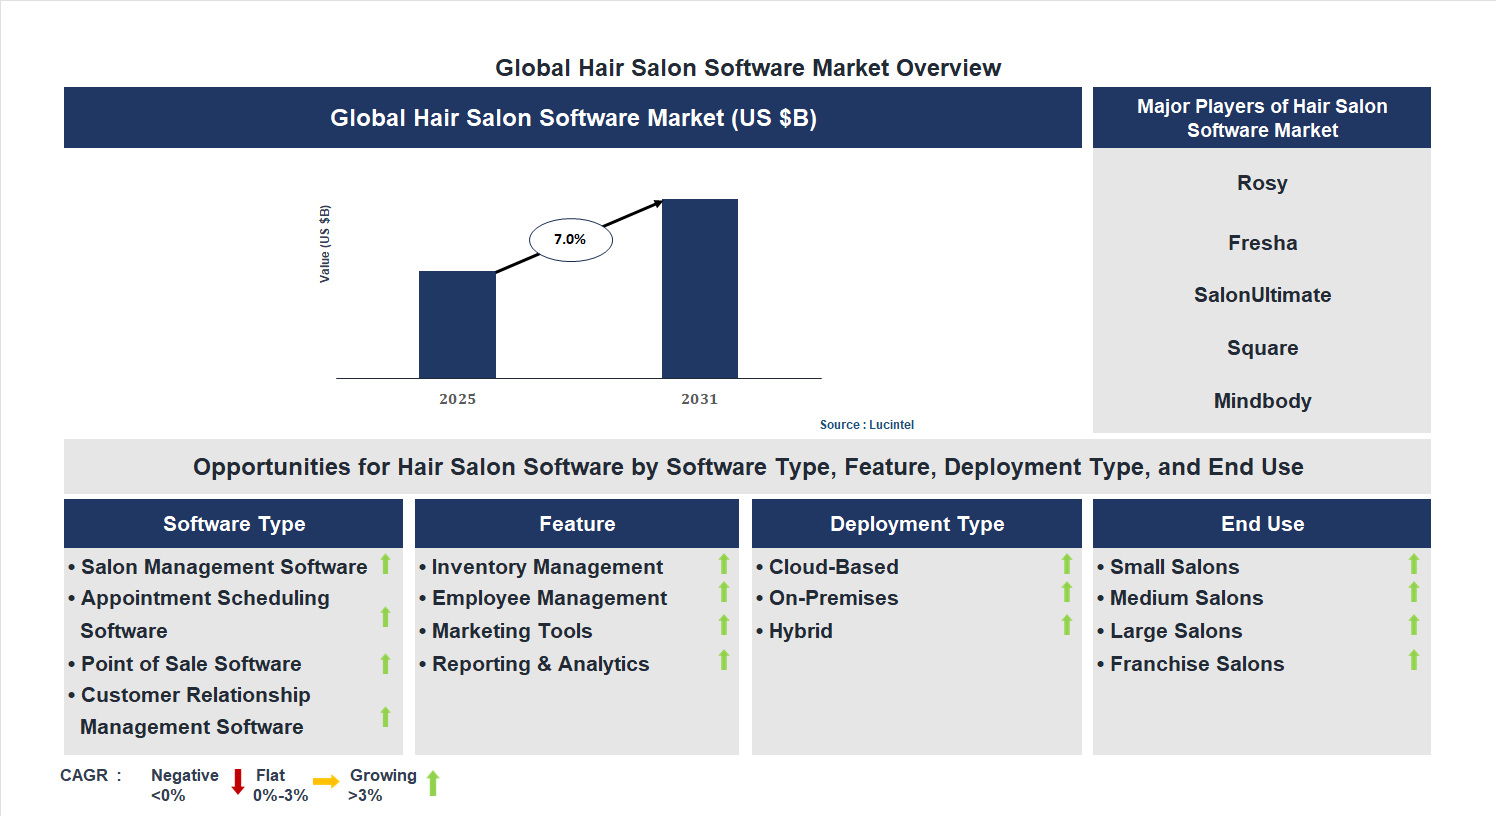Viewport: 1496px width, 816px height.
Task: Click the red Negative arrow in the CAGR legend
Action: [x=238, y=783]
